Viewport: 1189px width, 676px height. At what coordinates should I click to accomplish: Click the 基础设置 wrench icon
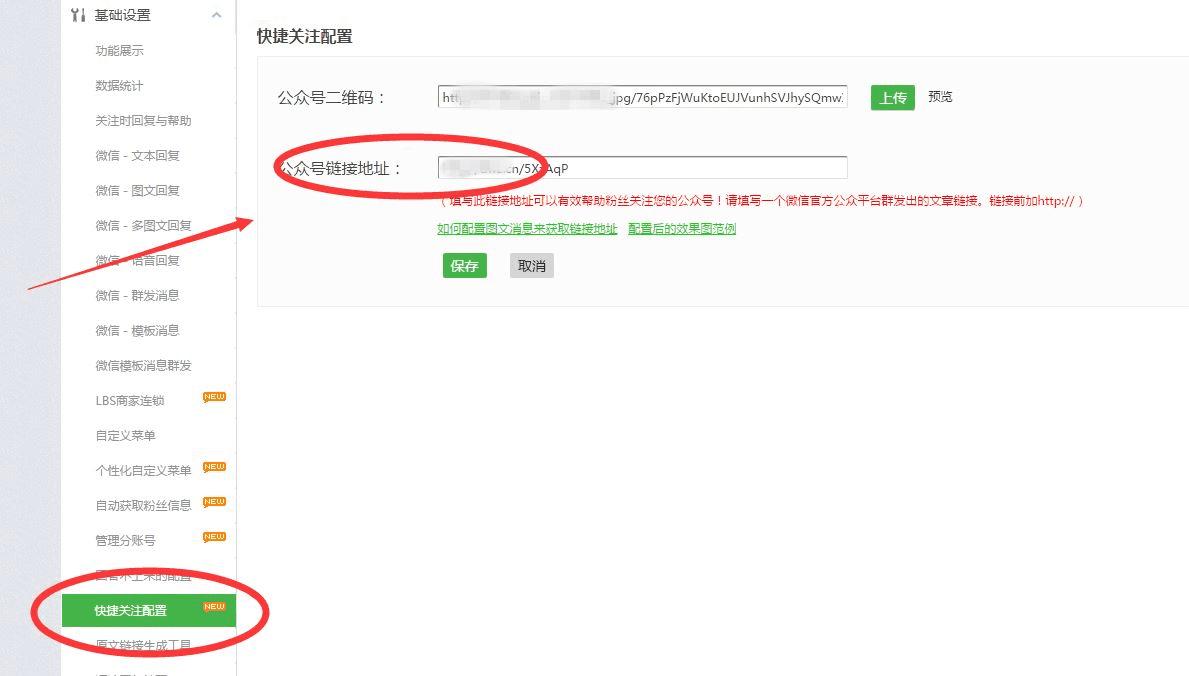(77, 15)
